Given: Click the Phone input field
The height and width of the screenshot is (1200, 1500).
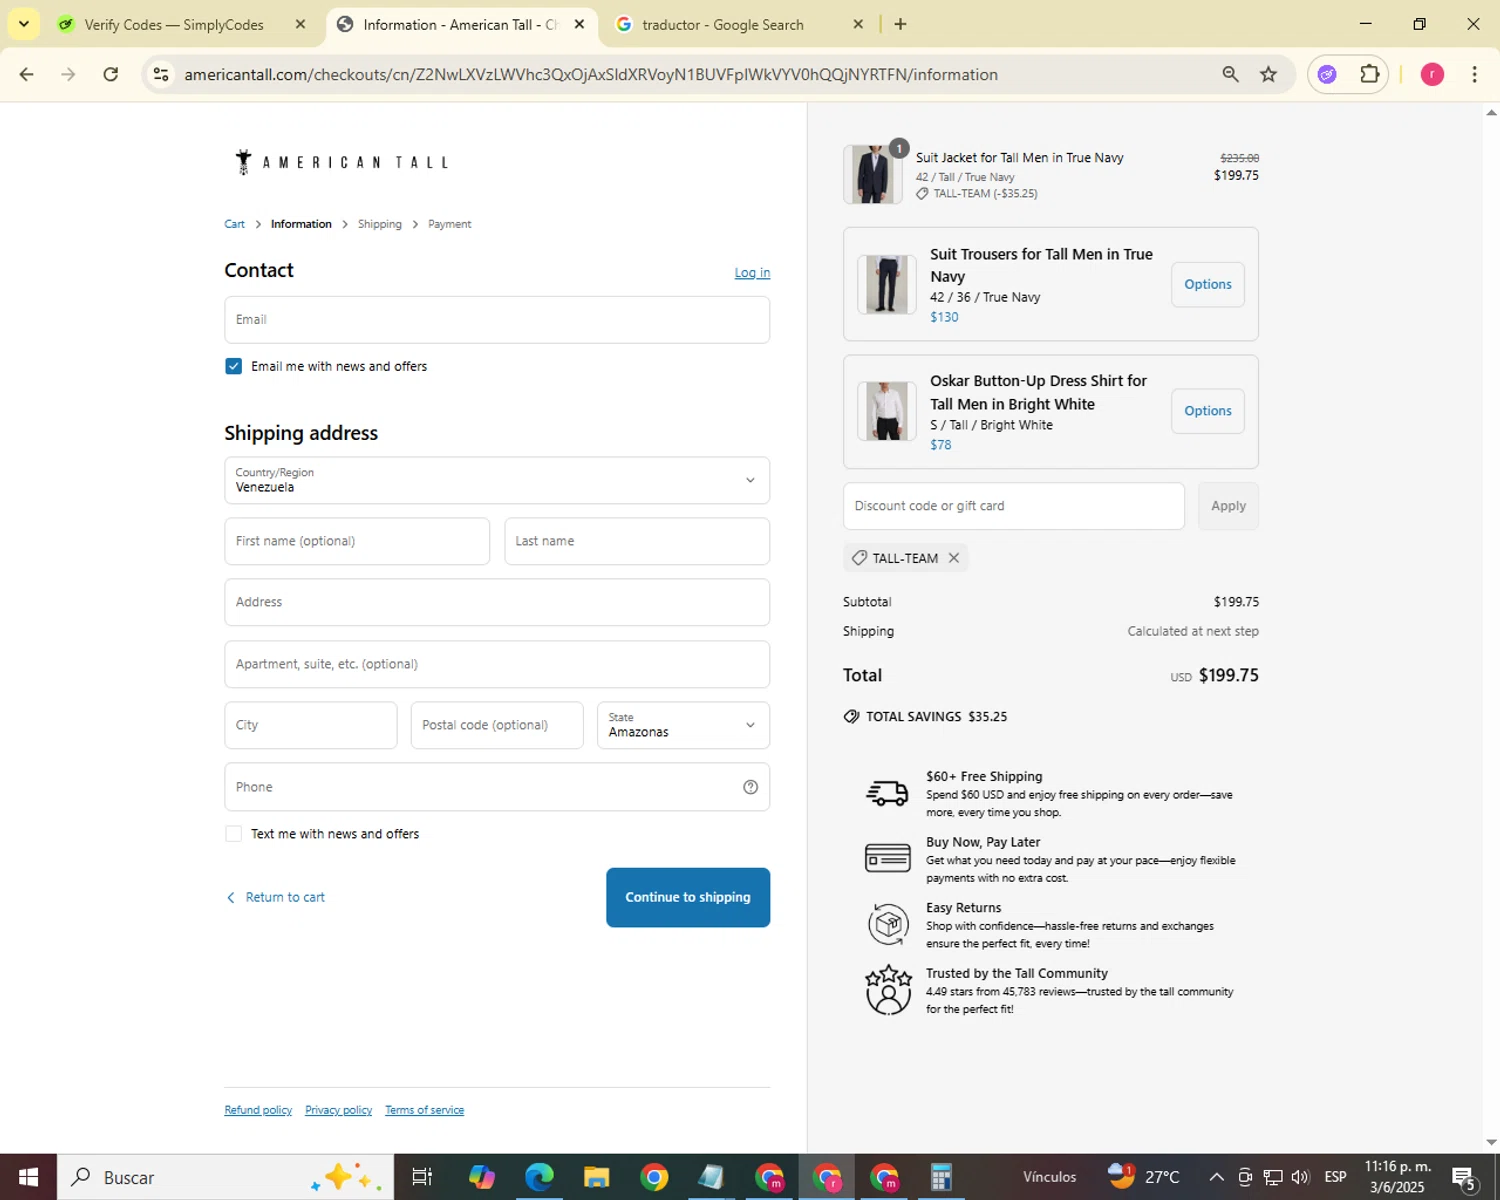Looking at the screenshot, I should (x=497, y=787).
